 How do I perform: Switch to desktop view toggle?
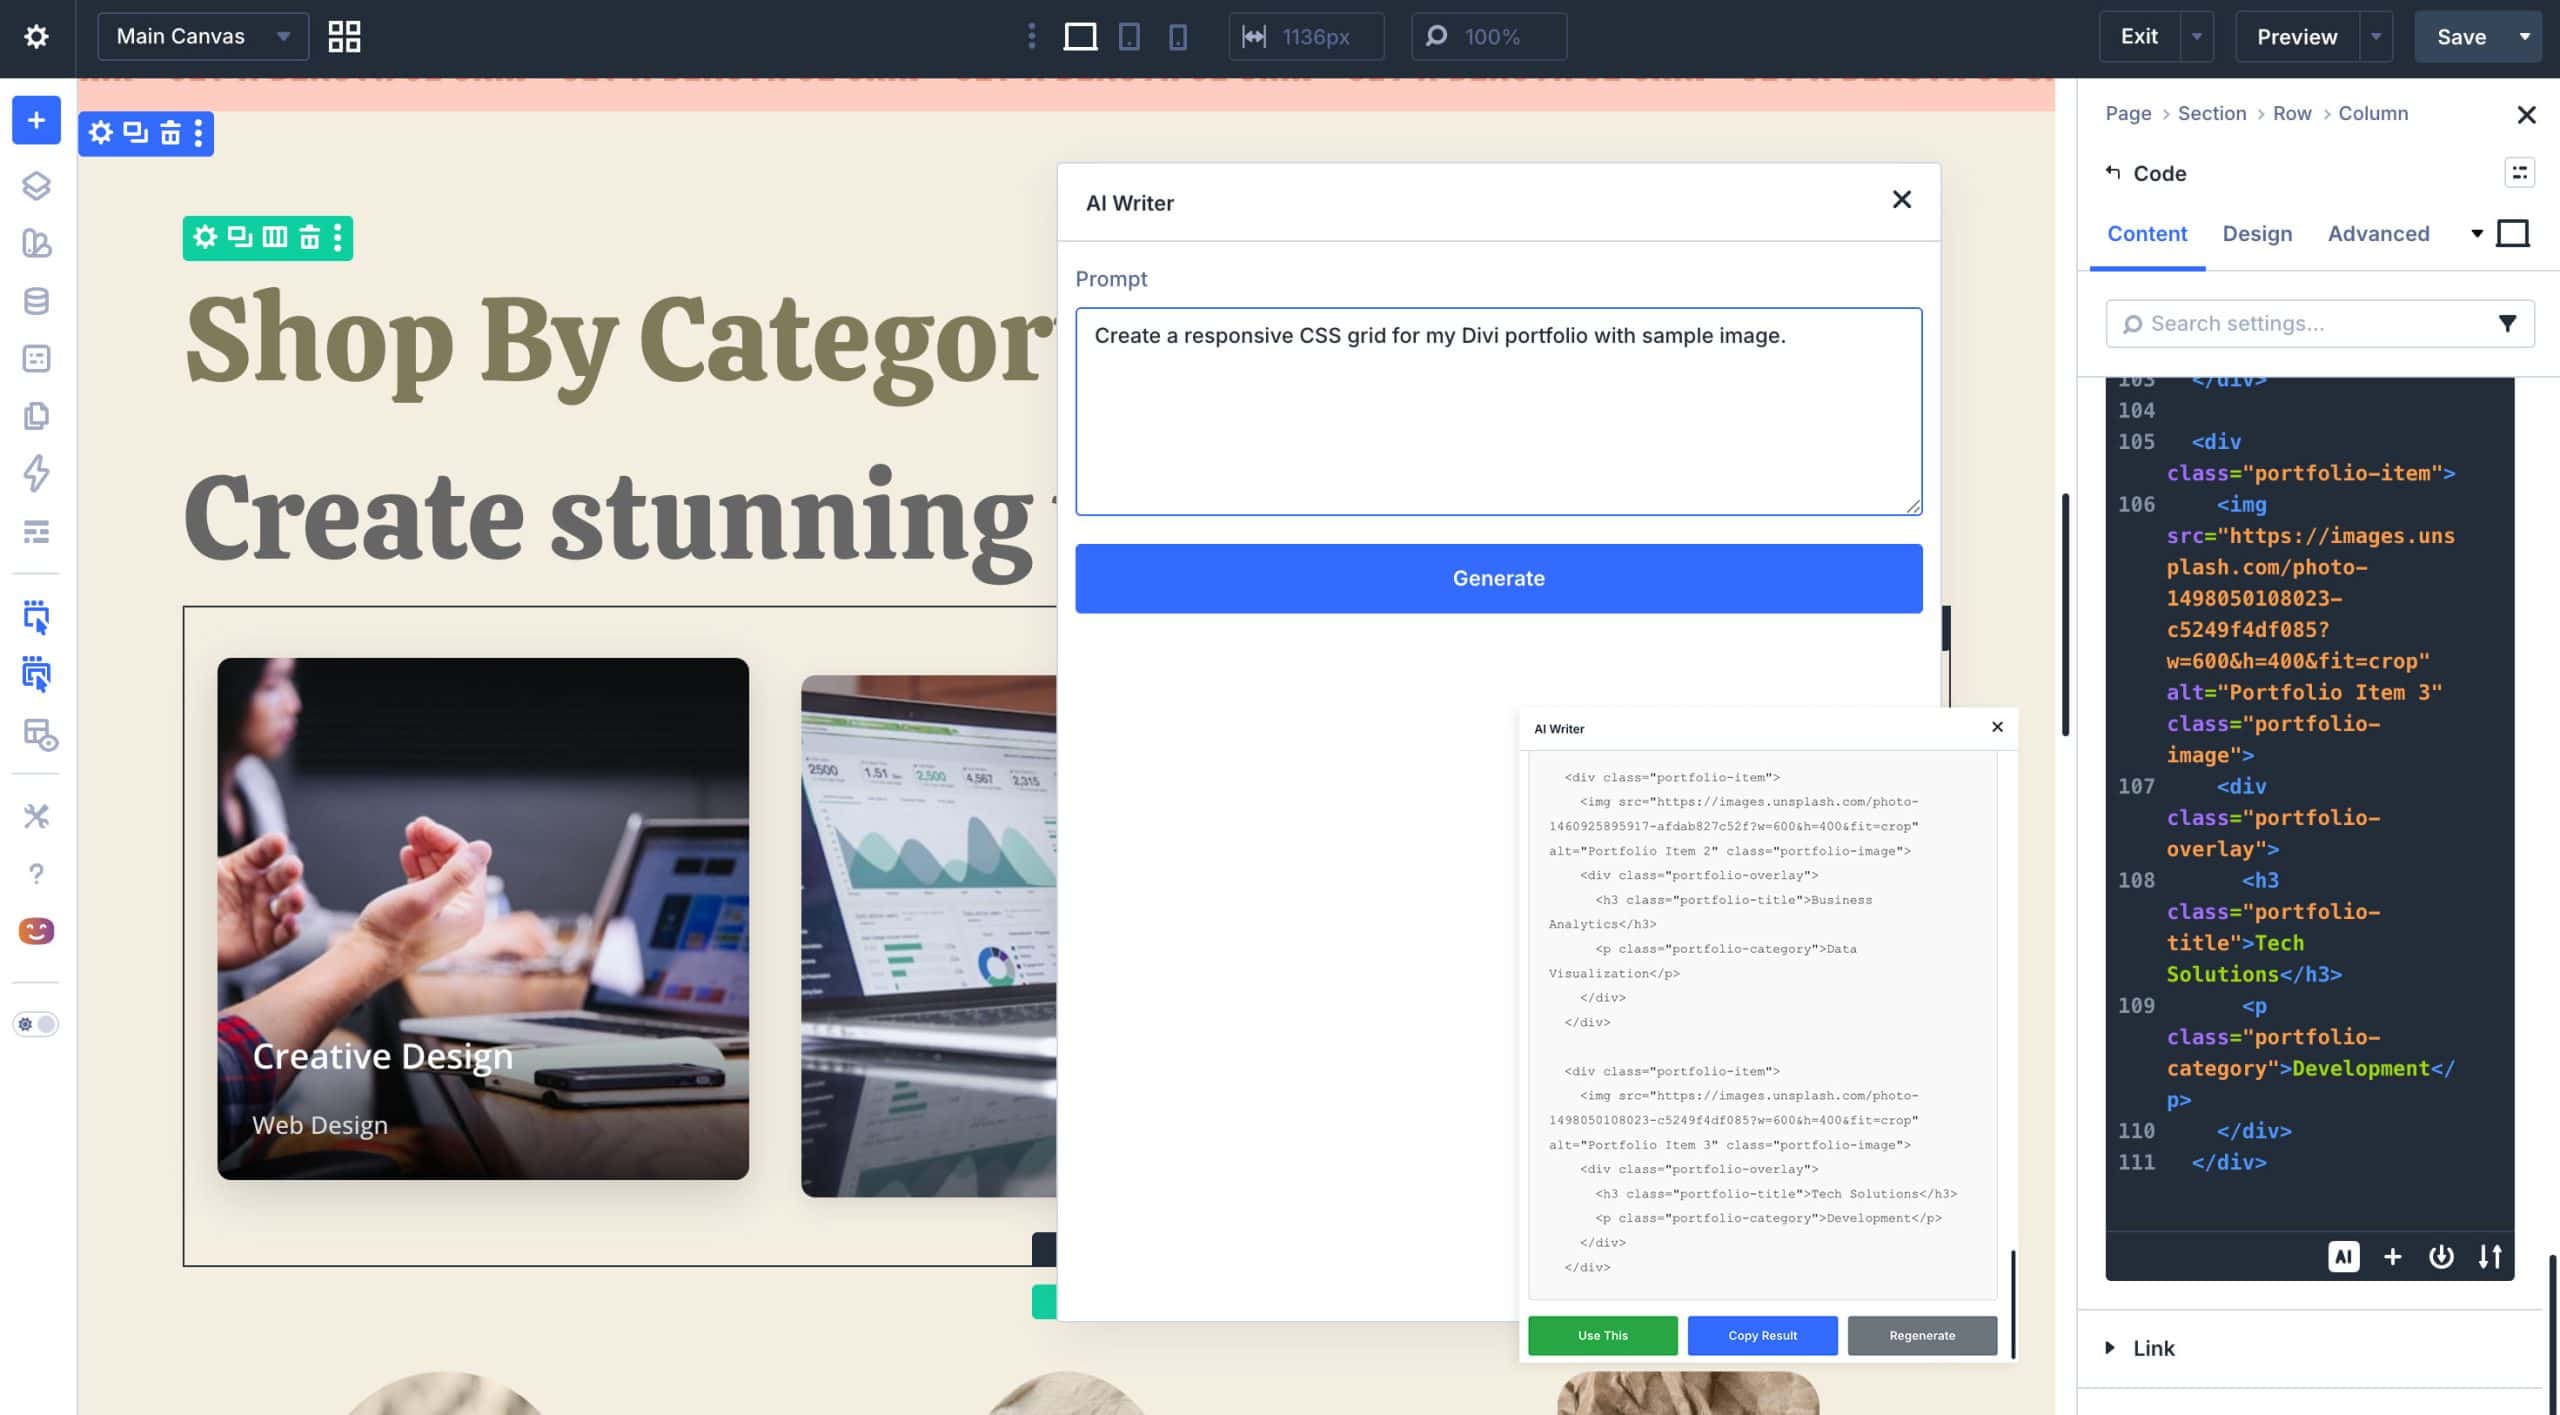coord(1080,37)
